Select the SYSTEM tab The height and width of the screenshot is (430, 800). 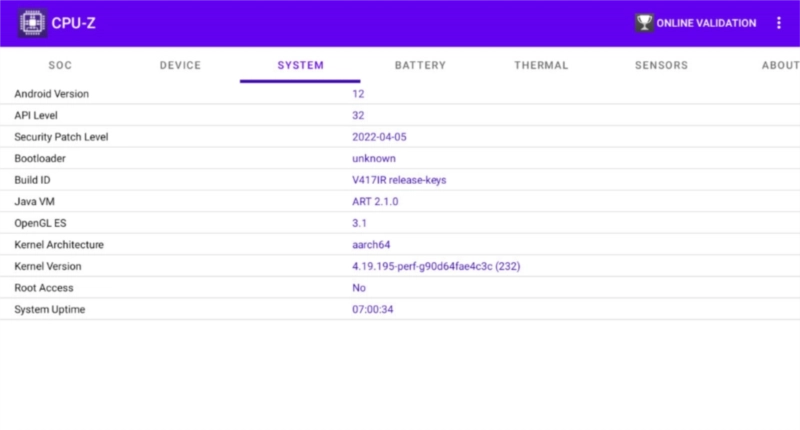[x=300, y=66]
